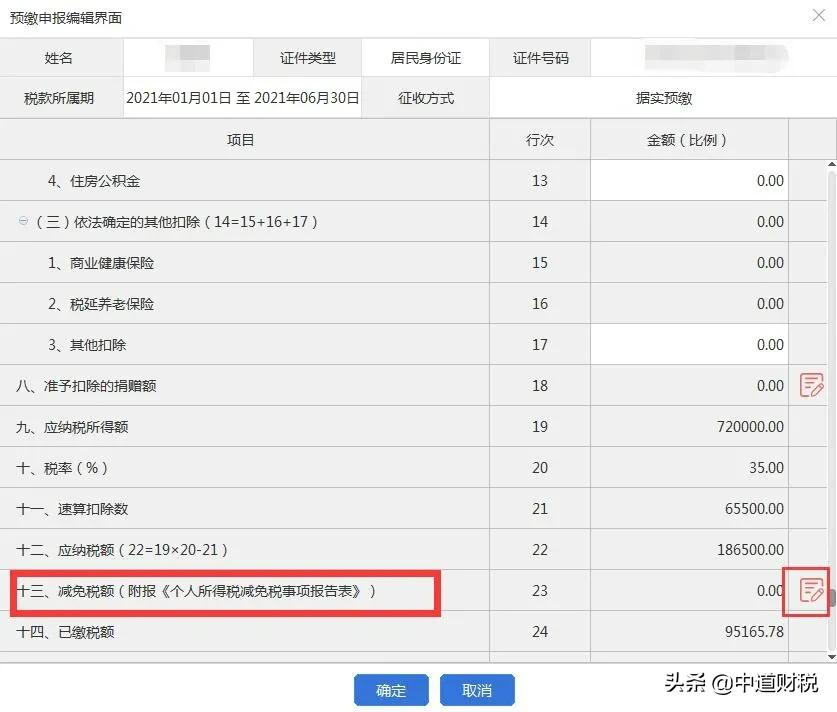Click the 确定 button
The height and width of the screenshot is (712, 837).
(391, 690)
